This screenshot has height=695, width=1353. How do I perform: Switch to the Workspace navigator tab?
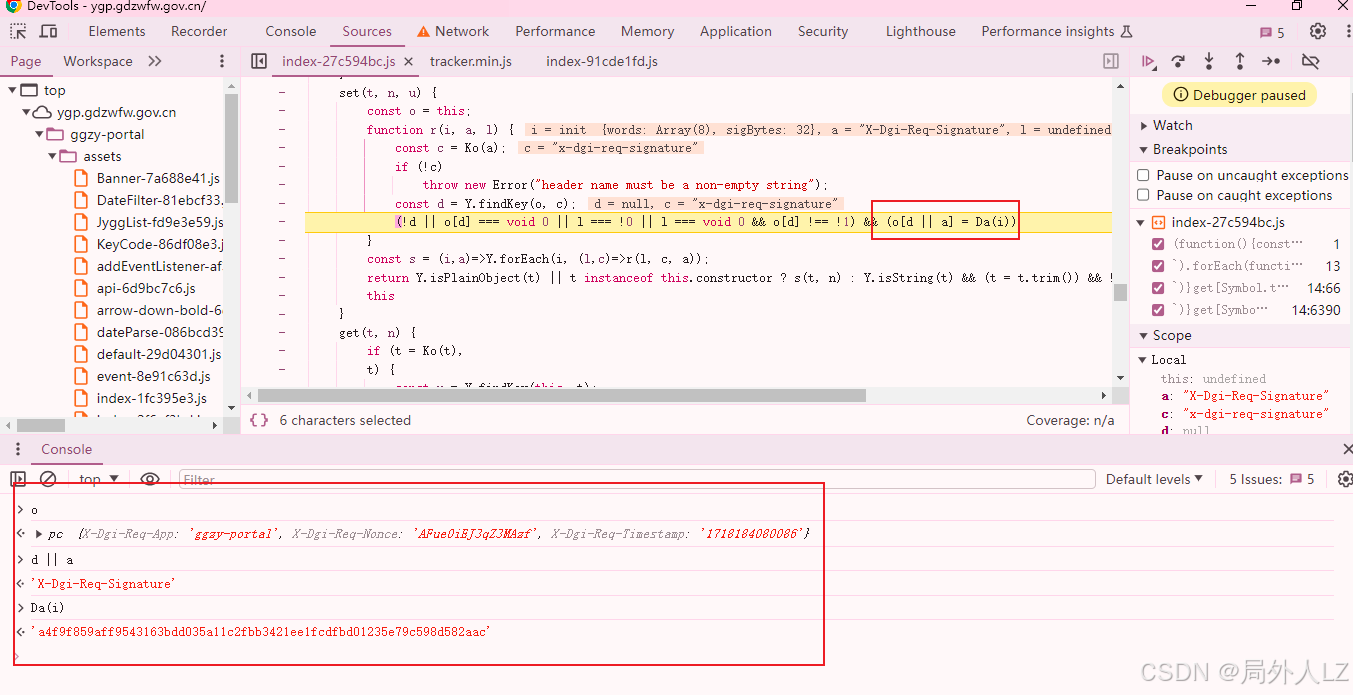tap(98, 61)
